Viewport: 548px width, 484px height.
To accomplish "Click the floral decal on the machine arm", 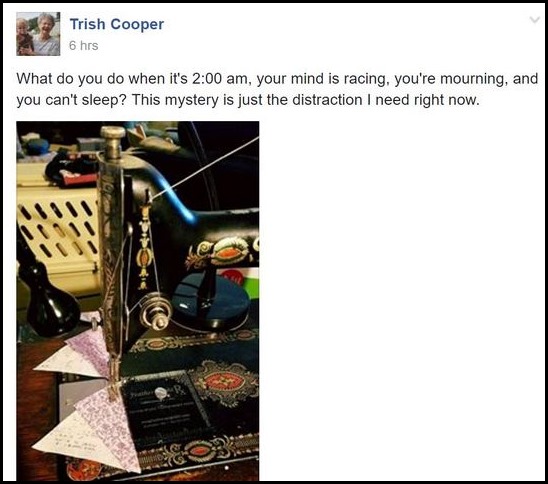I will pos(224,251).
